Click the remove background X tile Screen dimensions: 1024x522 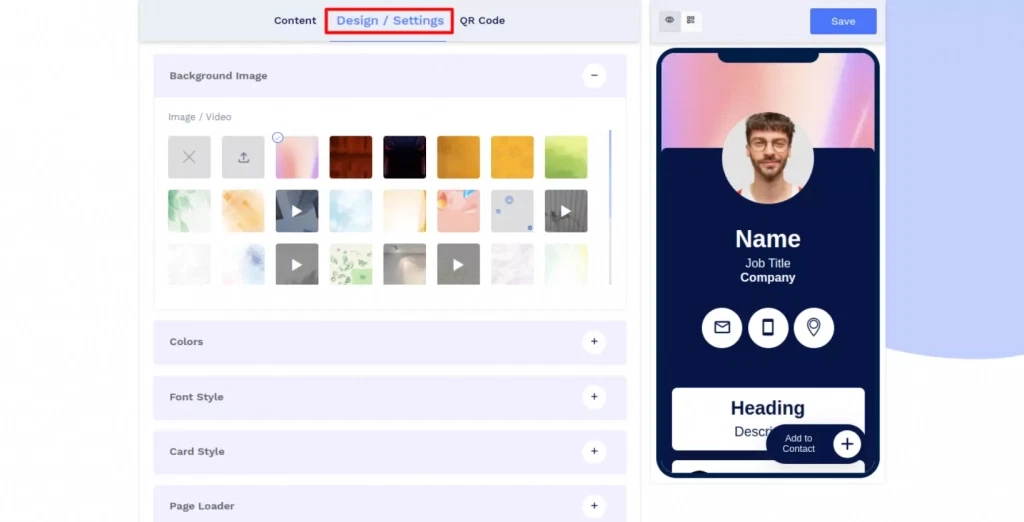point(189,157)
